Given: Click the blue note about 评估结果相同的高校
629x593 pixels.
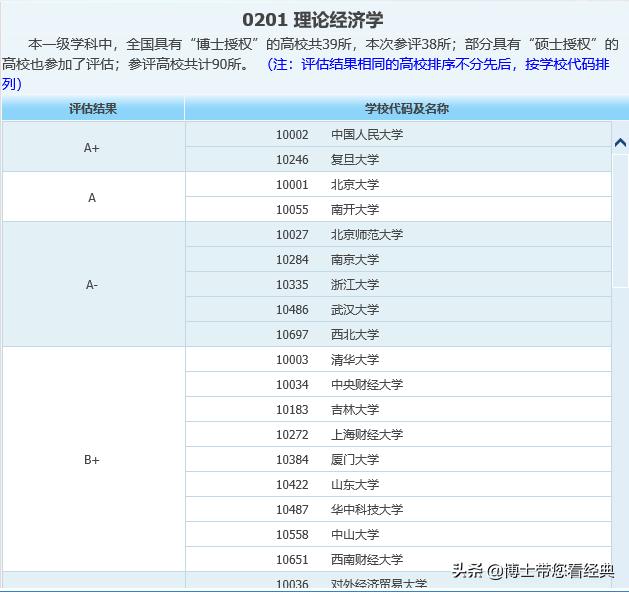Looking at the screenshot, I should 306,74.
